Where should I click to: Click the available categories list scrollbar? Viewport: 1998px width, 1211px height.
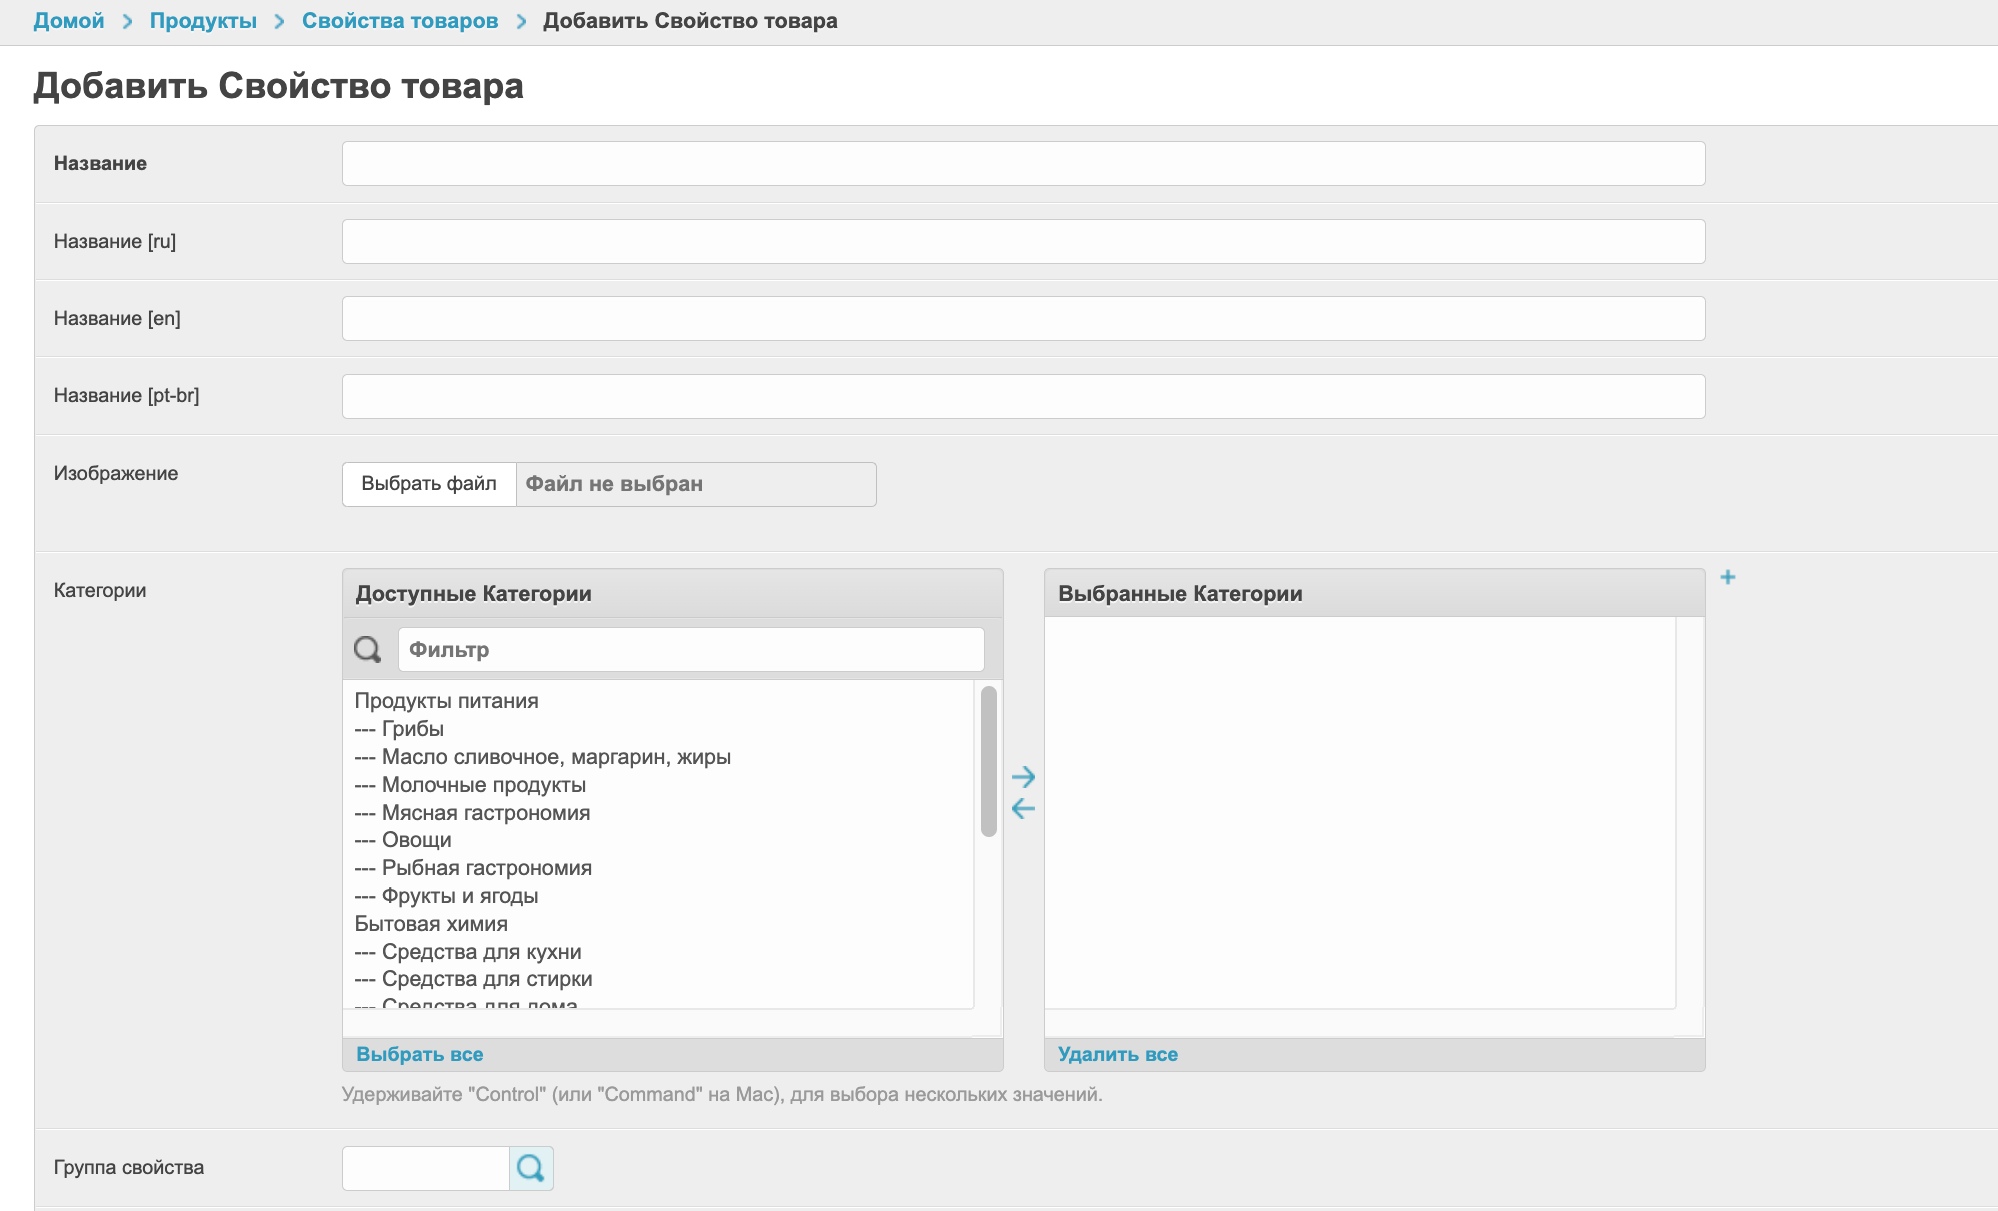989,761
